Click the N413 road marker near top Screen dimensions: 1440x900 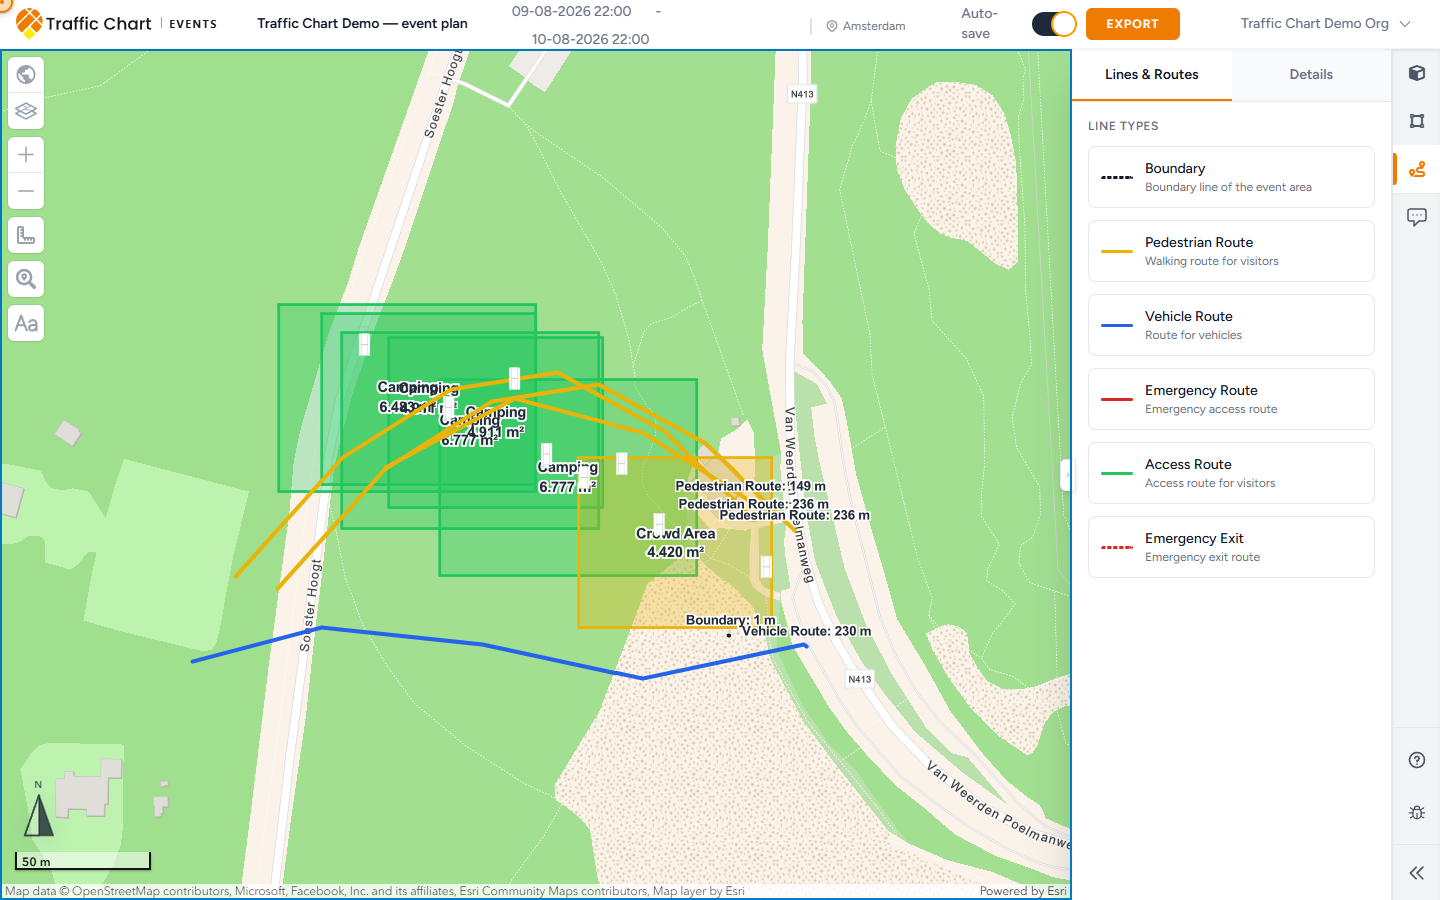coord(802,94)
